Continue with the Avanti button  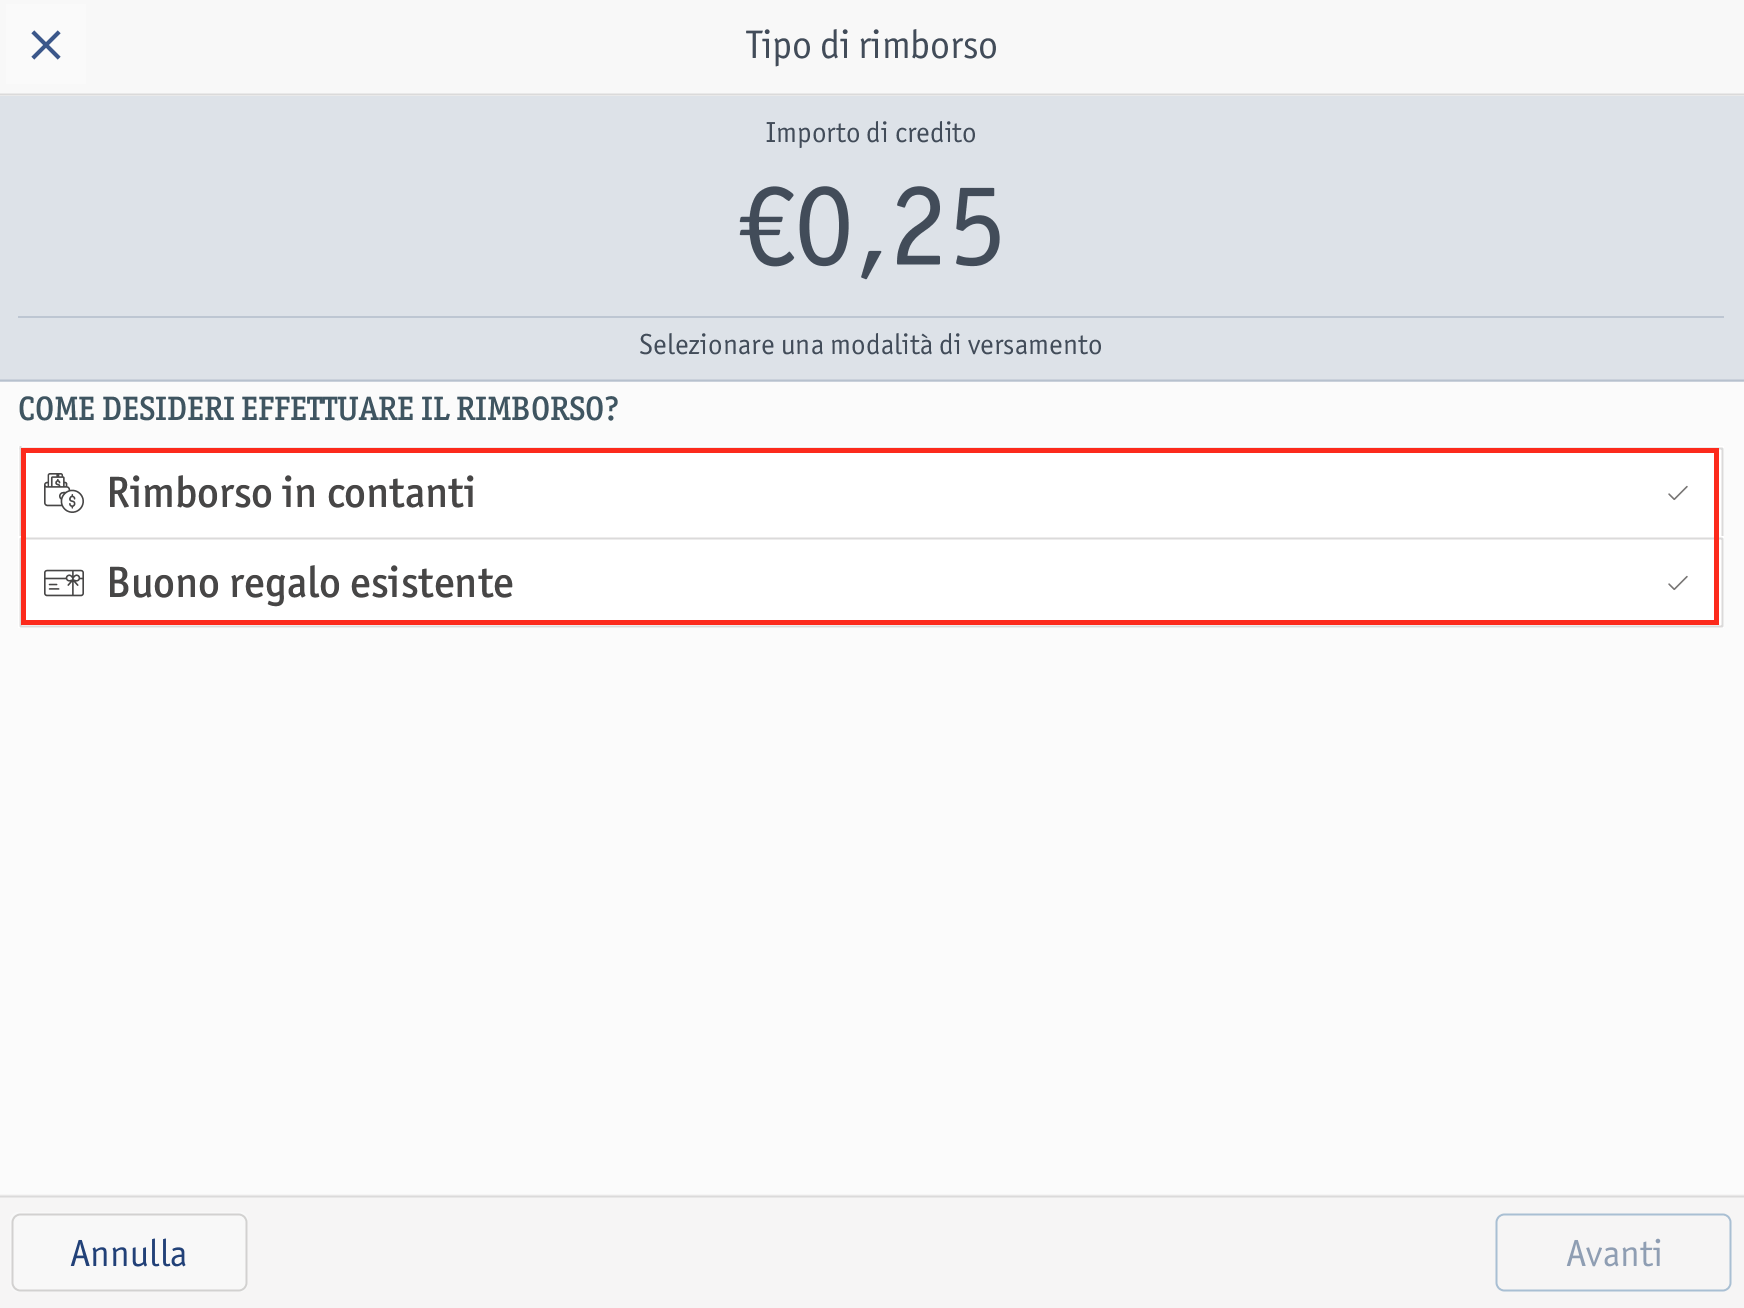pyautogui.click(x=1613, y=1253)
